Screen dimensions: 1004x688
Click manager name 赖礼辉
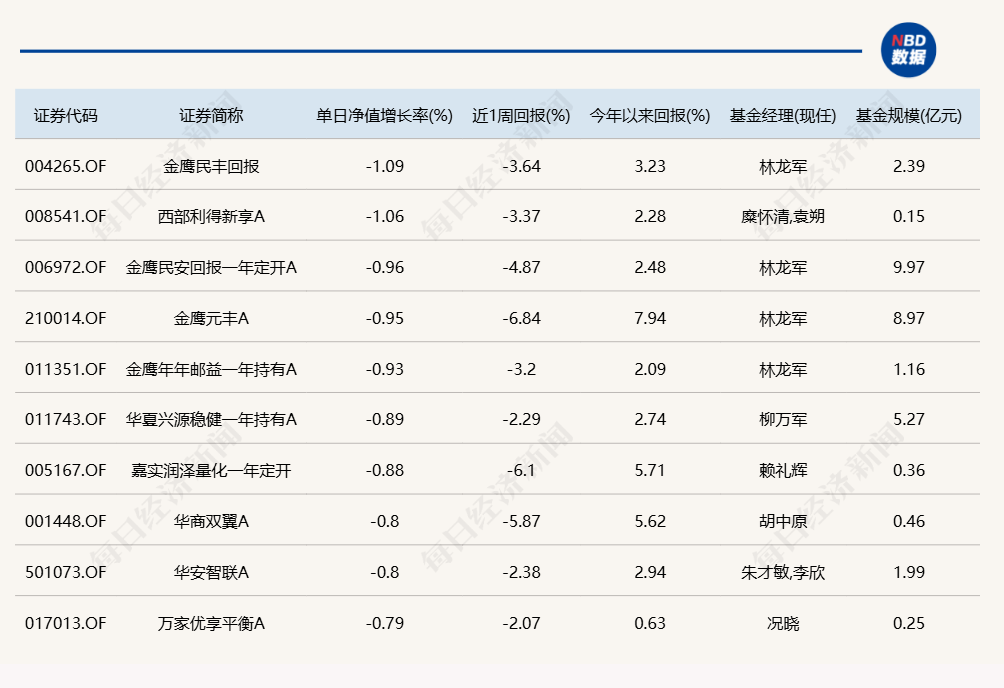[783, 470]
